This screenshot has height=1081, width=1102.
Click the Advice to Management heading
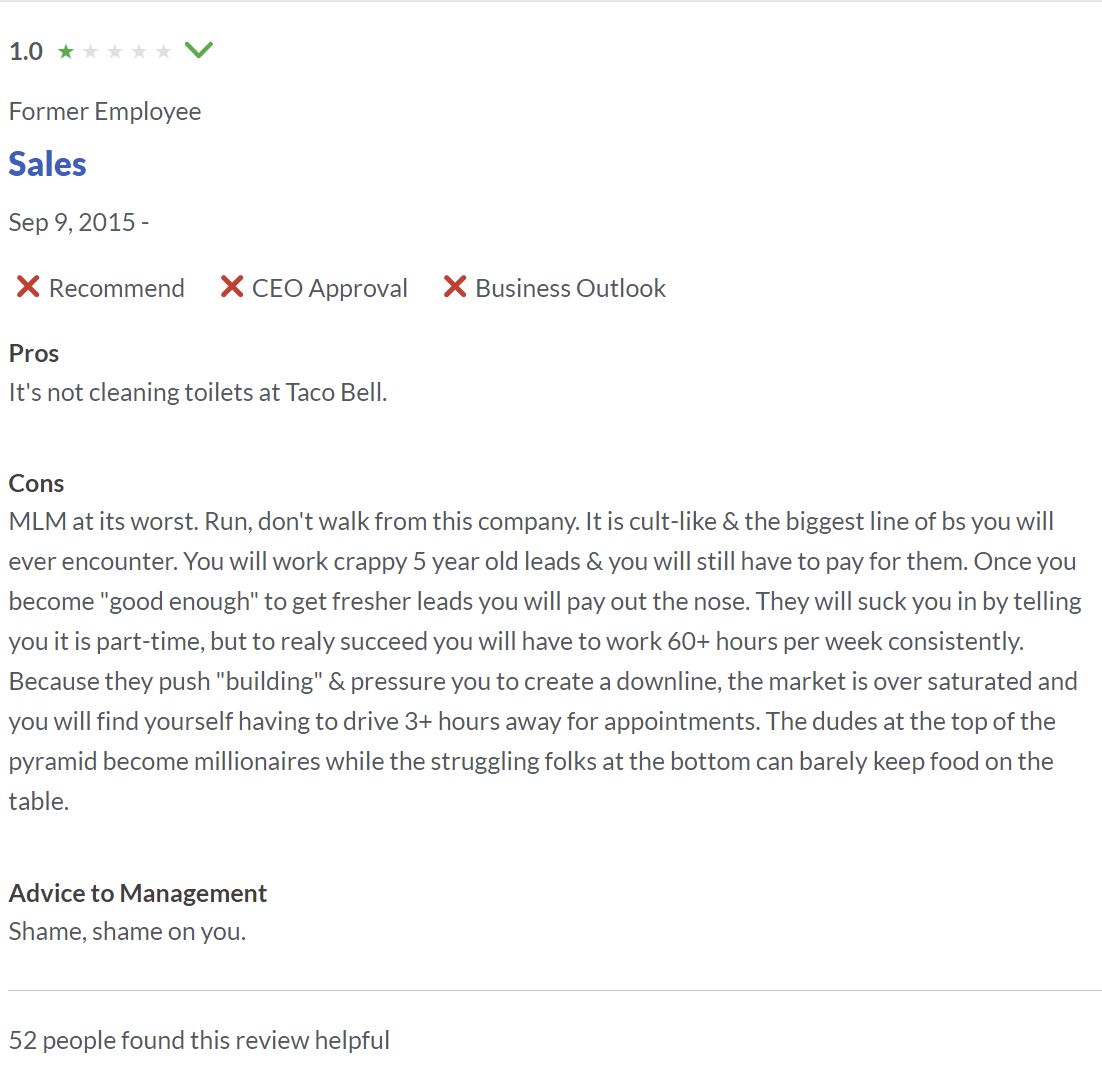(x=138, y=893)
